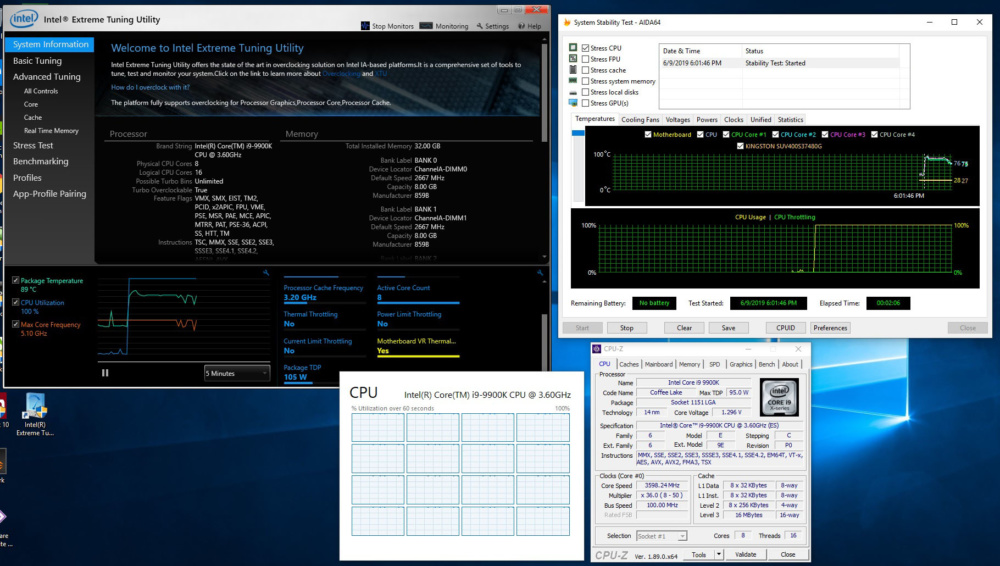Enable Stress local disks checkbox
Viewport: 1000px width, 566px height.
point(585,92)
